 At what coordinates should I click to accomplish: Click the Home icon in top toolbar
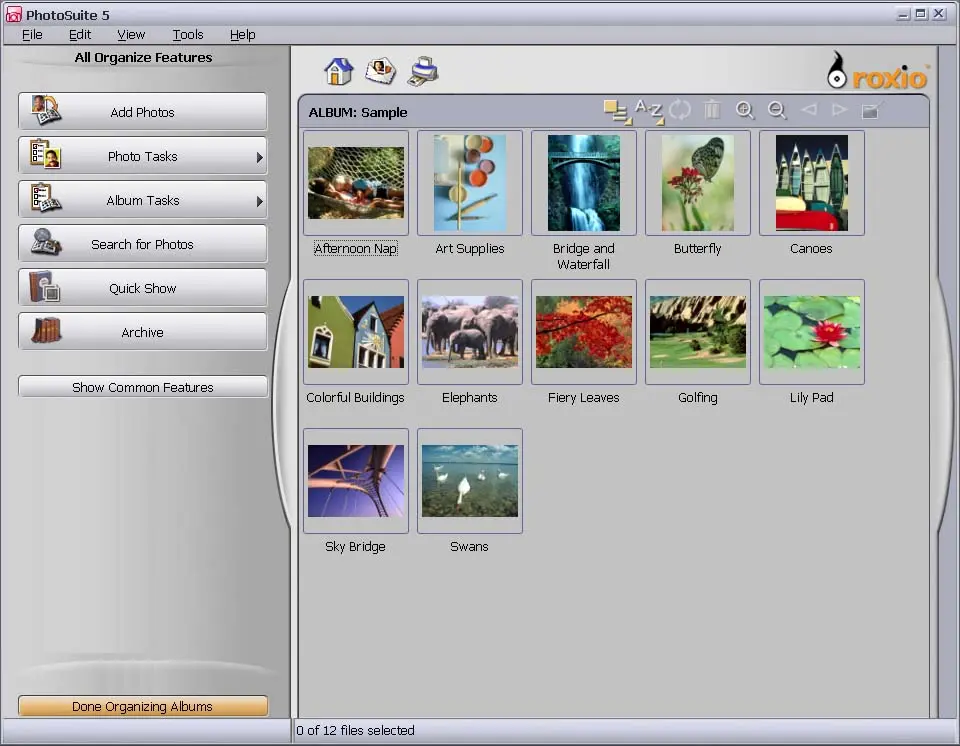[x=339, y=72]
